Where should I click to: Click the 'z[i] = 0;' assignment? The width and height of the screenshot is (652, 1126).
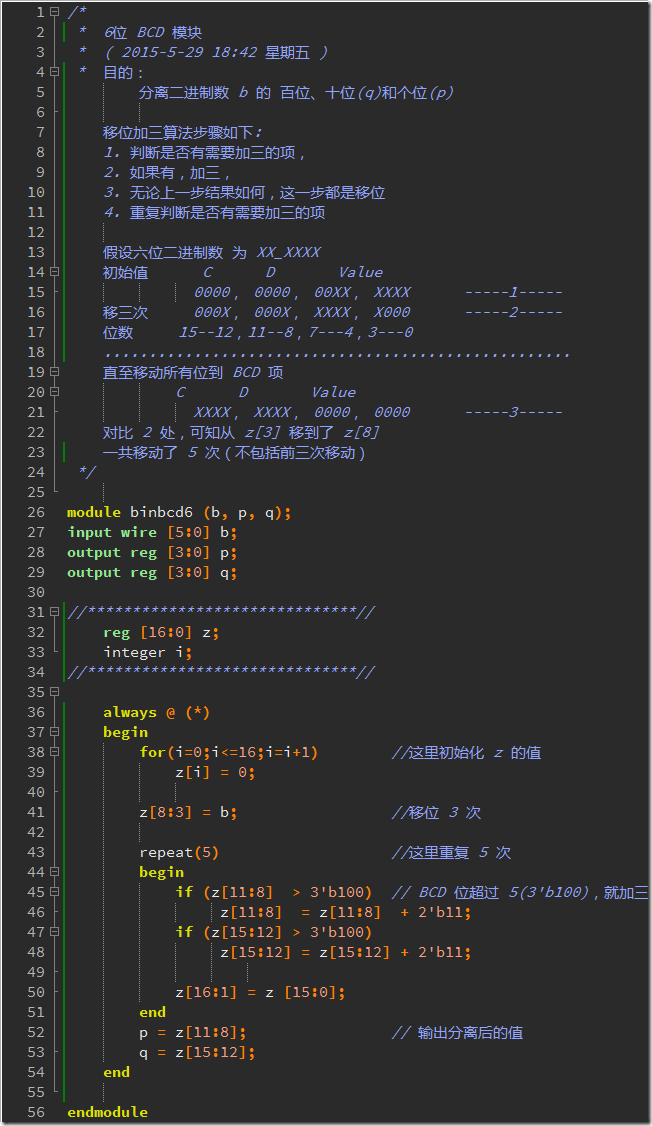[215, 772]
